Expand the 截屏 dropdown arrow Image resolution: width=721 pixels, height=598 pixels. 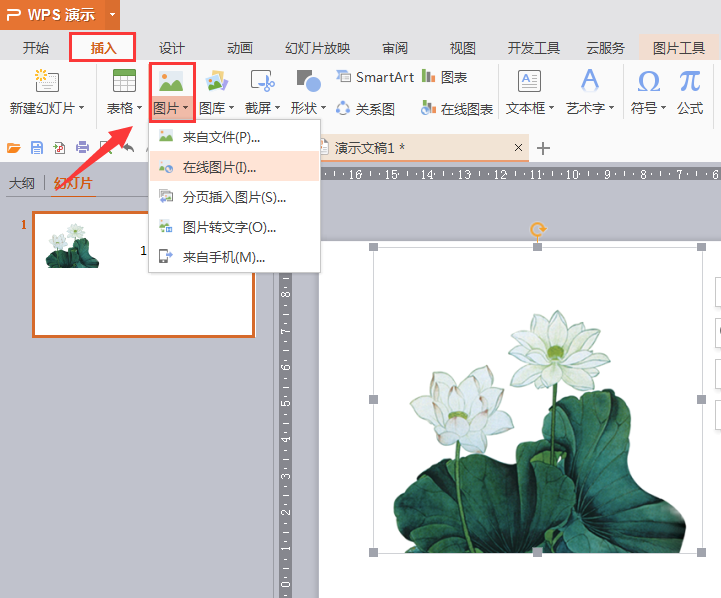[277, 108]
